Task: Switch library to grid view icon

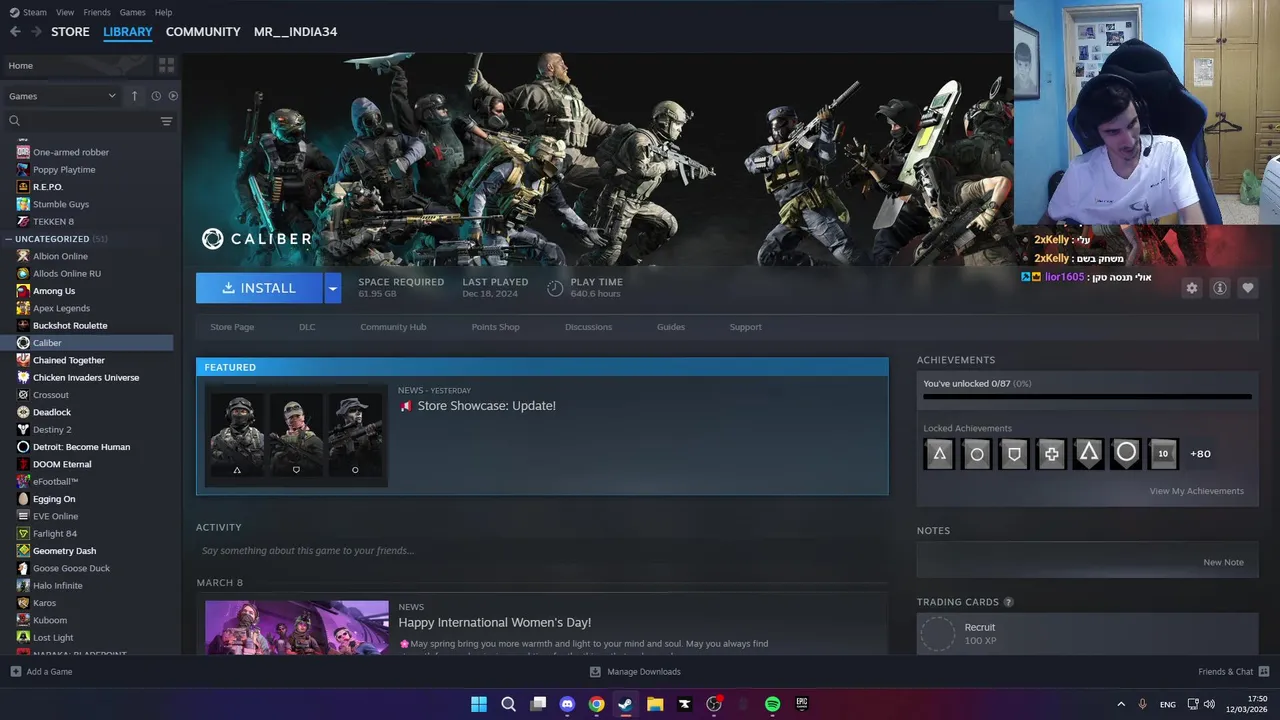Action: (166, 65)
